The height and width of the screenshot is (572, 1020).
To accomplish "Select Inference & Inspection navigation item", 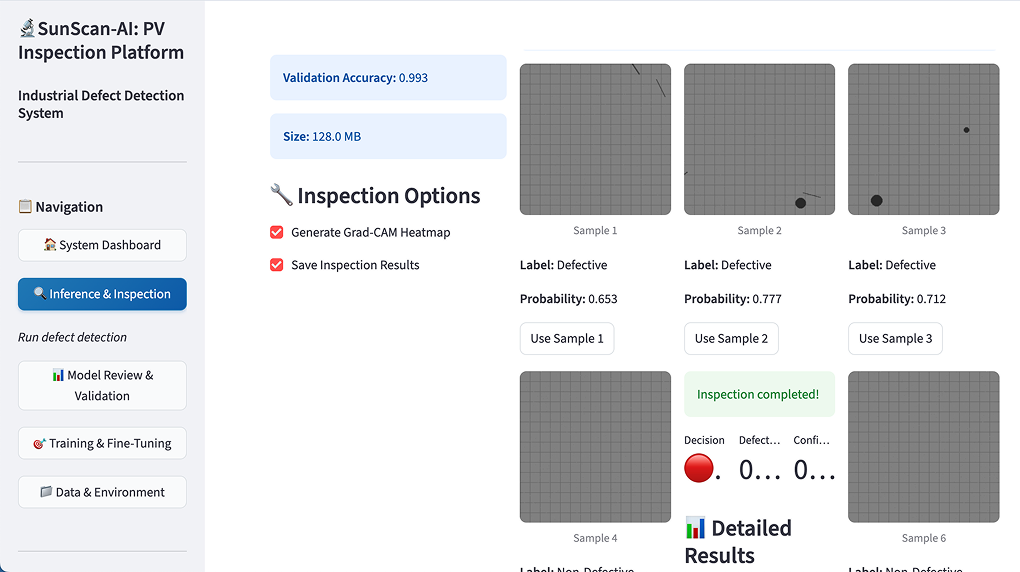I will click(102, 294).
